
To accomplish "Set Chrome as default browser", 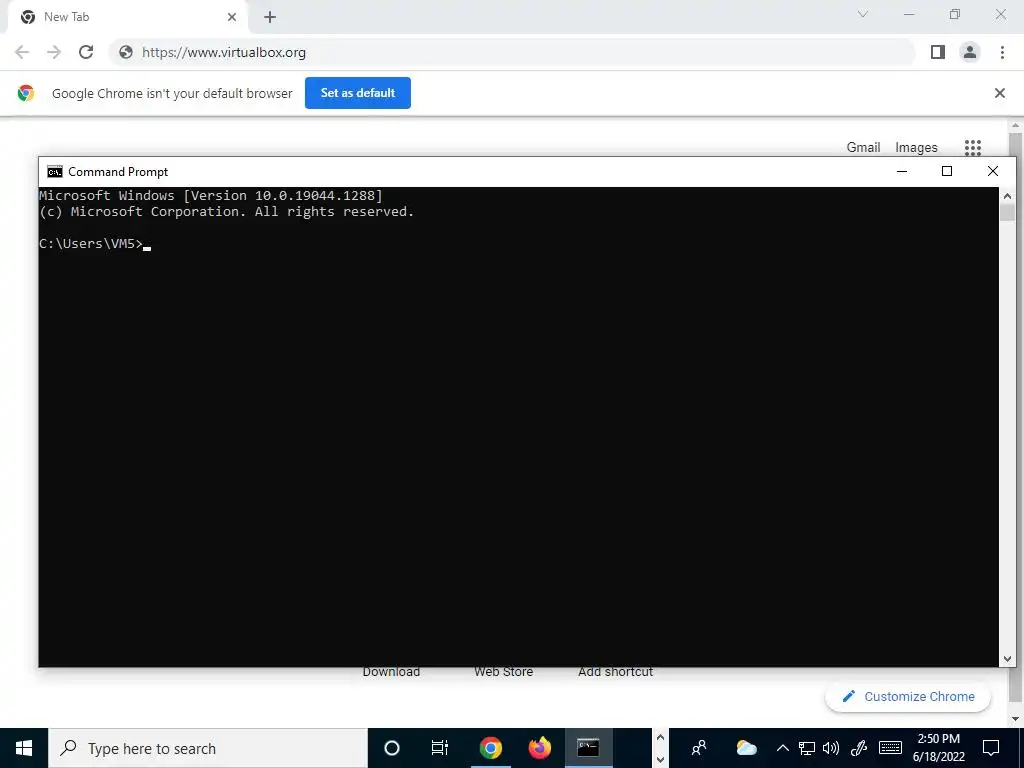I will click(x=358, y=93).
